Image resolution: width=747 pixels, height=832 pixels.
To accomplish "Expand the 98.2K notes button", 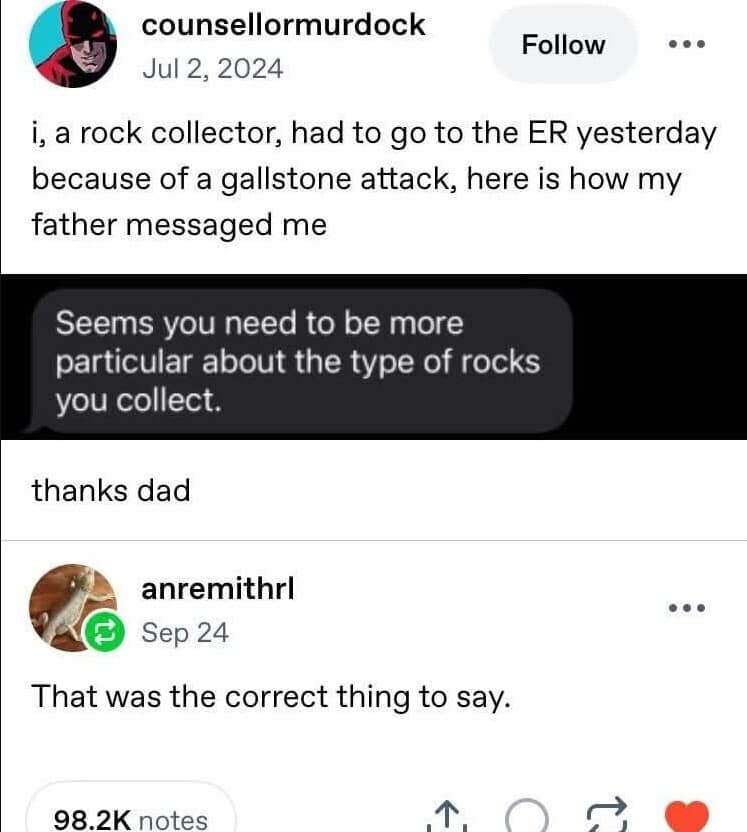I will tap(130, 816).
